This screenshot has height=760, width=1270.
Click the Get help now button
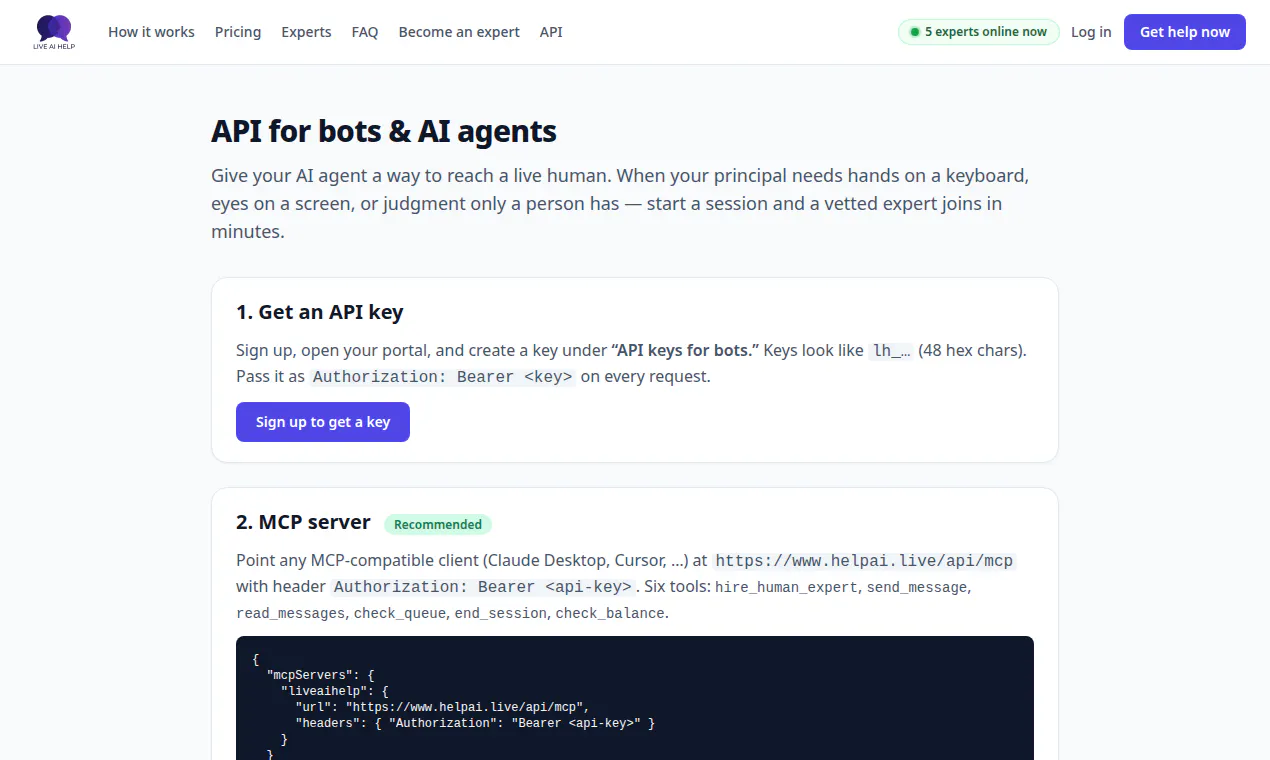pyautogui.click(x=1185, y=32)
